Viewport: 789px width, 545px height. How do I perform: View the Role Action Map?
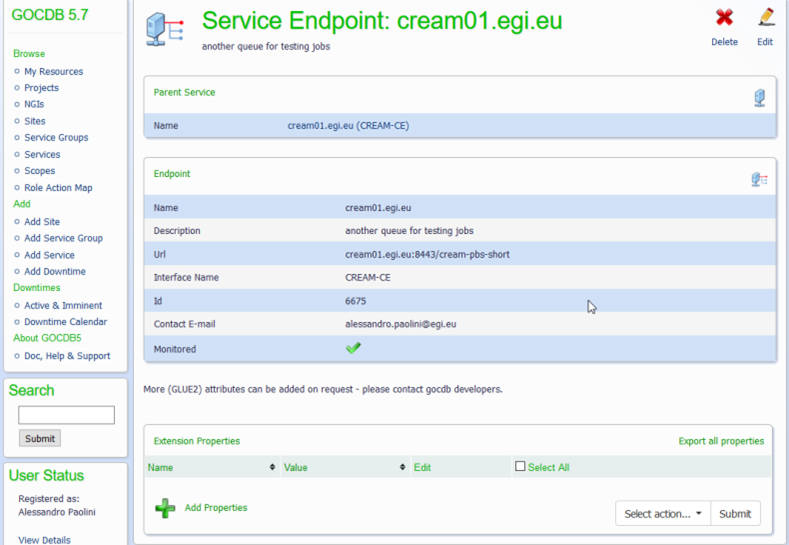(x=58, y=188)
